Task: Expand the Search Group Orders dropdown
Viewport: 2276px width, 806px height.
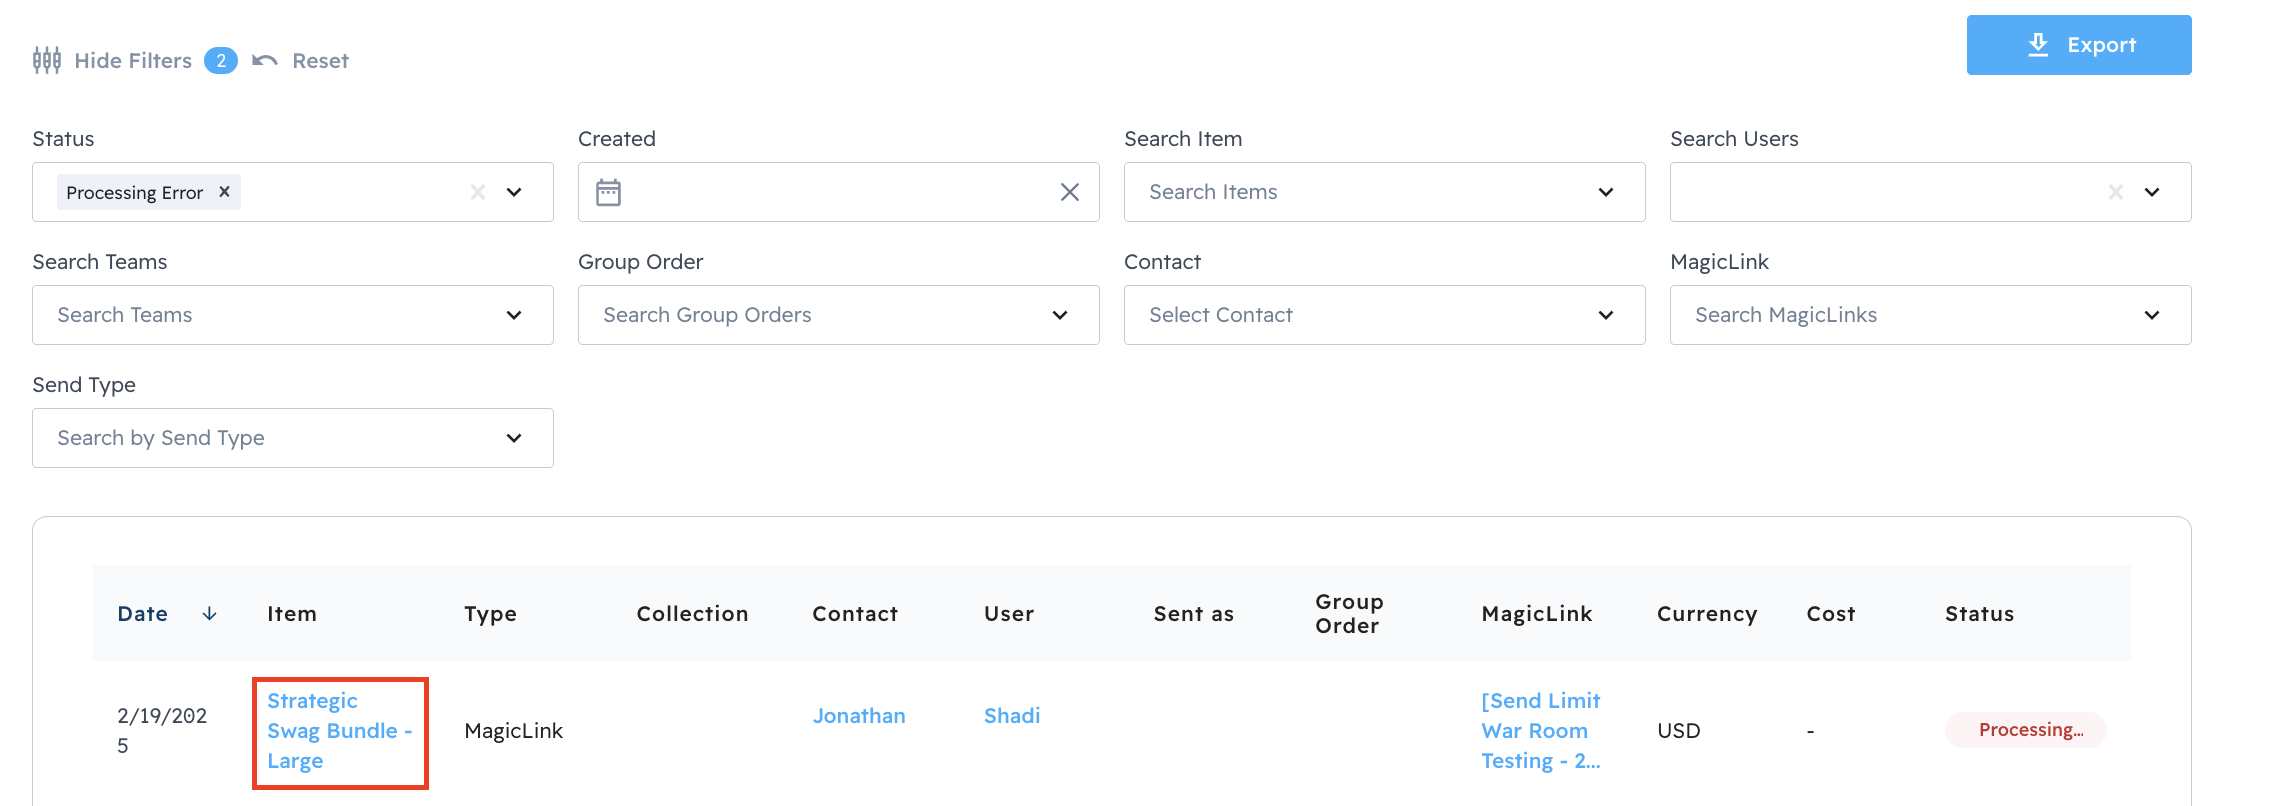Action: pyautogui.click(x=1059, y=315)
